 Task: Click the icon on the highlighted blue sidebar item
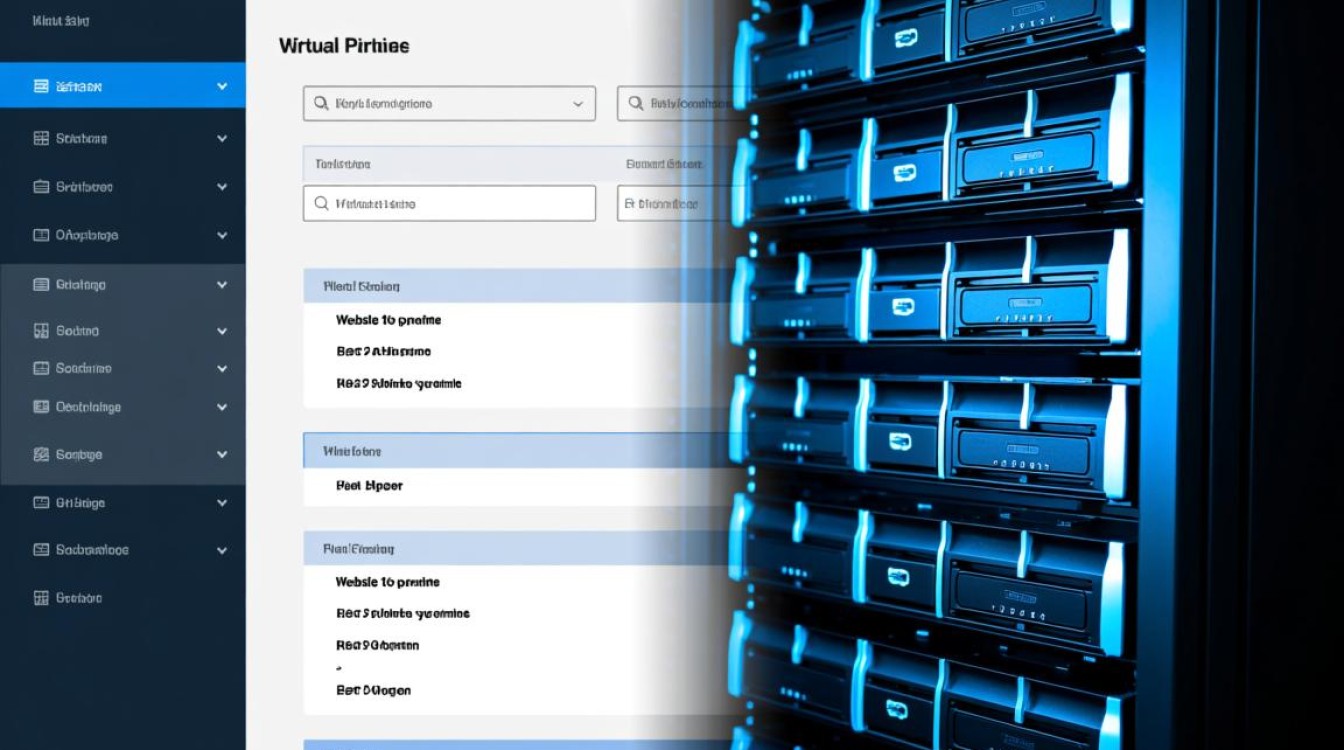(41, 87)
